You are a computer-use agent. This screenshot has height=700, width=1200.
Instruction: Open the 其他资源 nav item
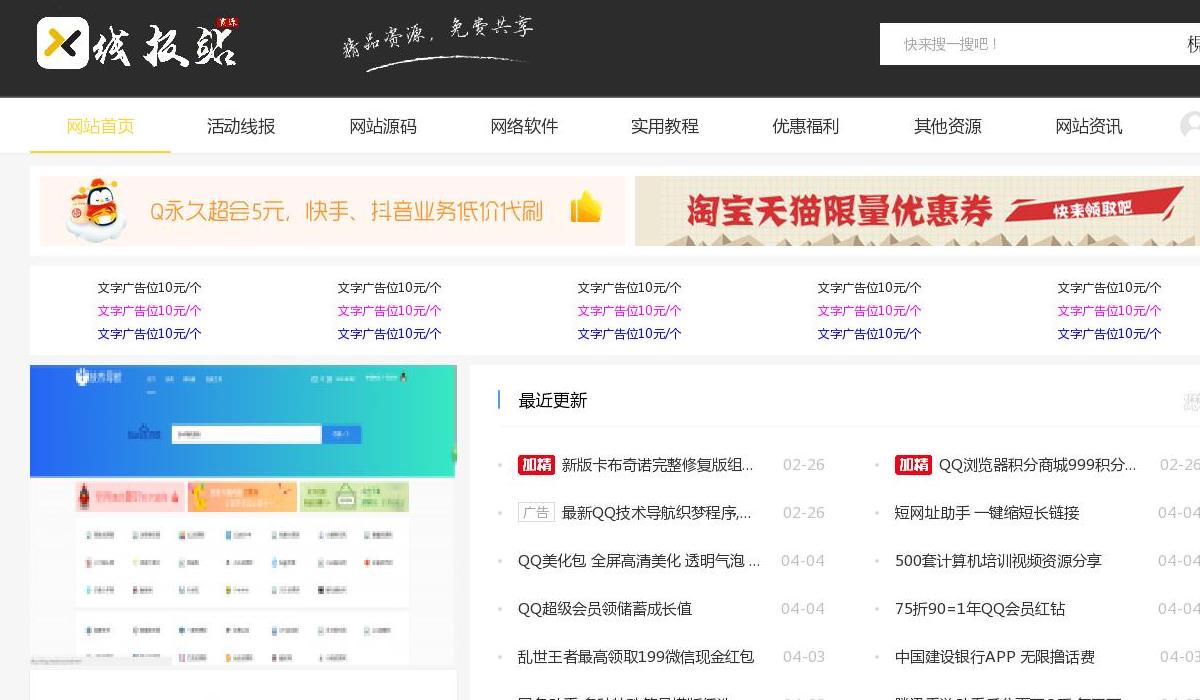coord(948,126)
